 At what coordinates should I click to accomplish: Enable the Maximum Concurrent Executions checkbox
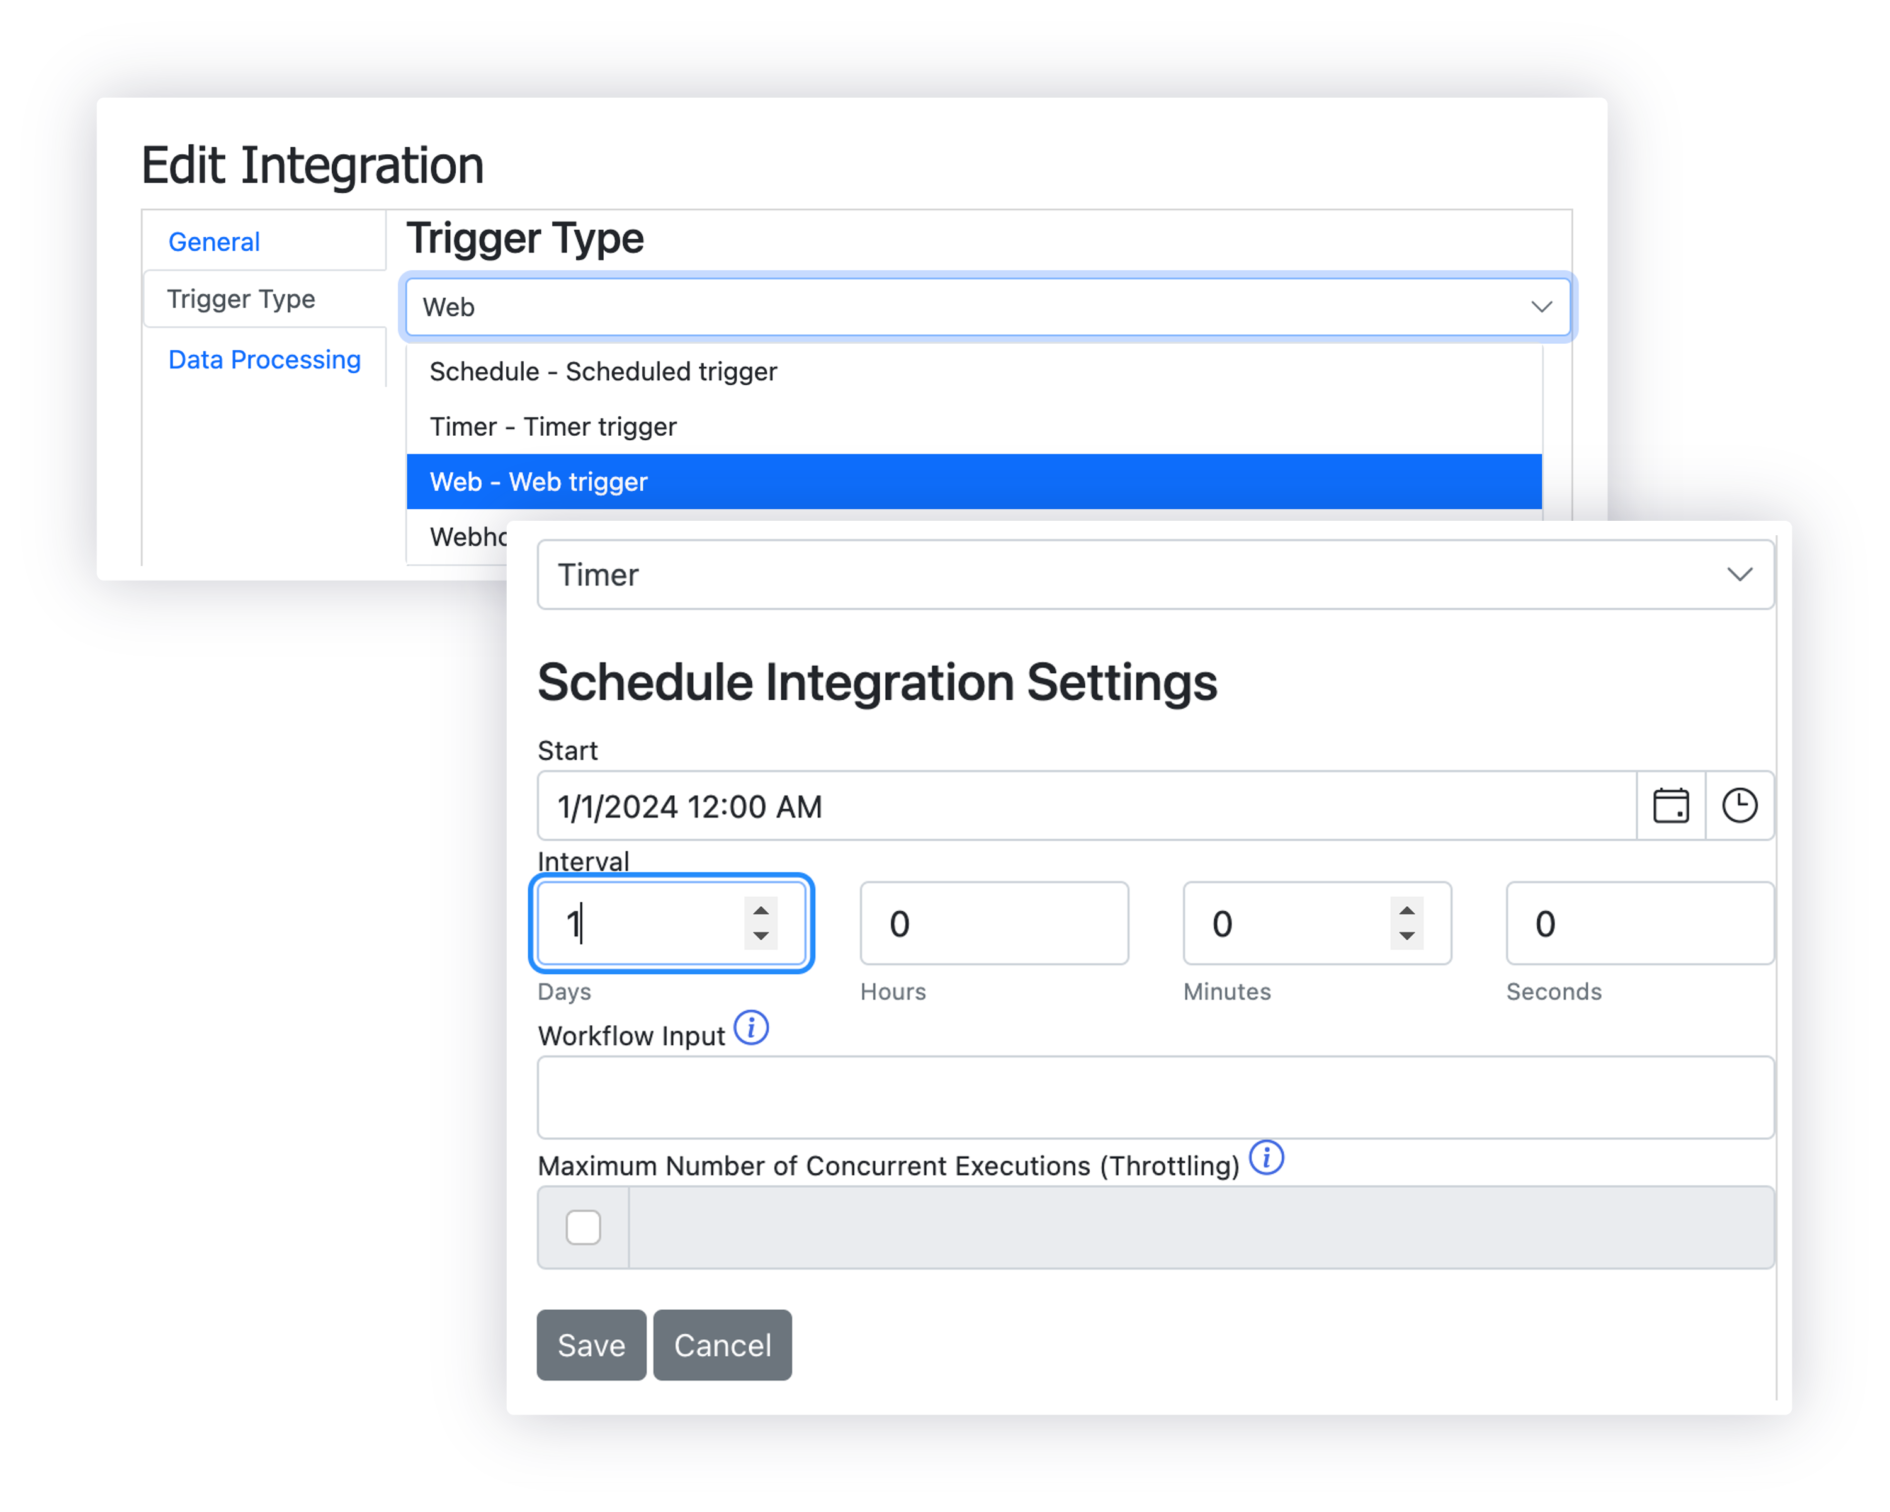583,1226
